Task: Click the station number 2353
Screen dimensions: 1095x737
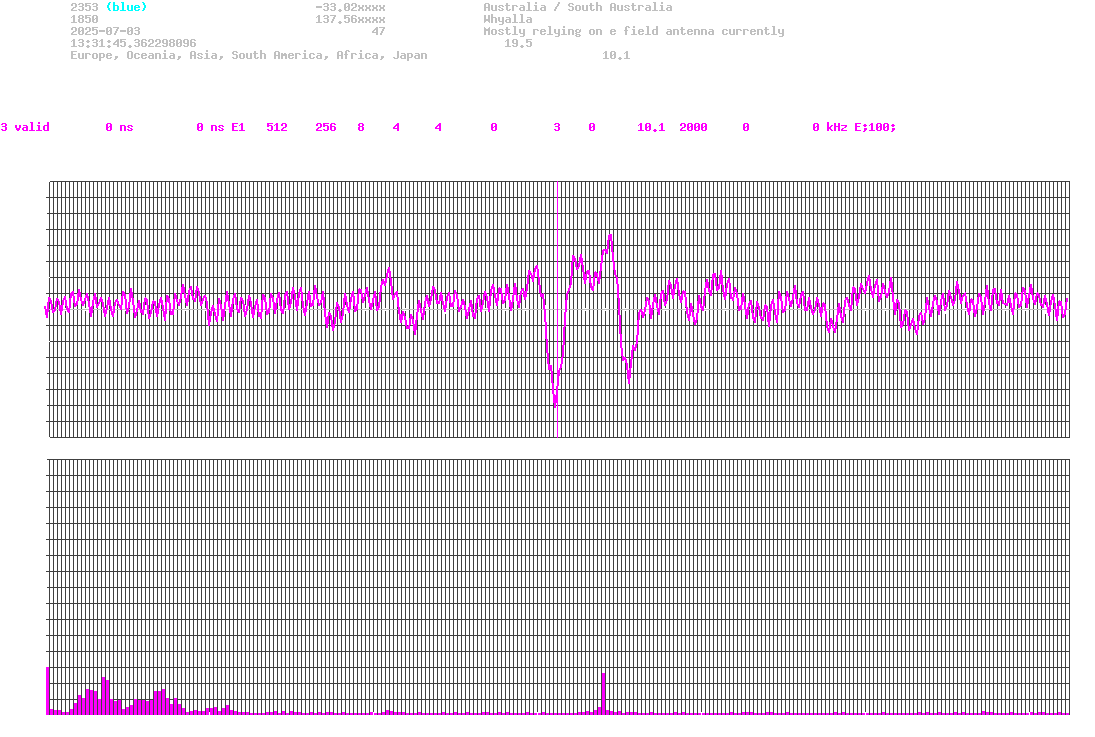Action: (x=84, y=7)
